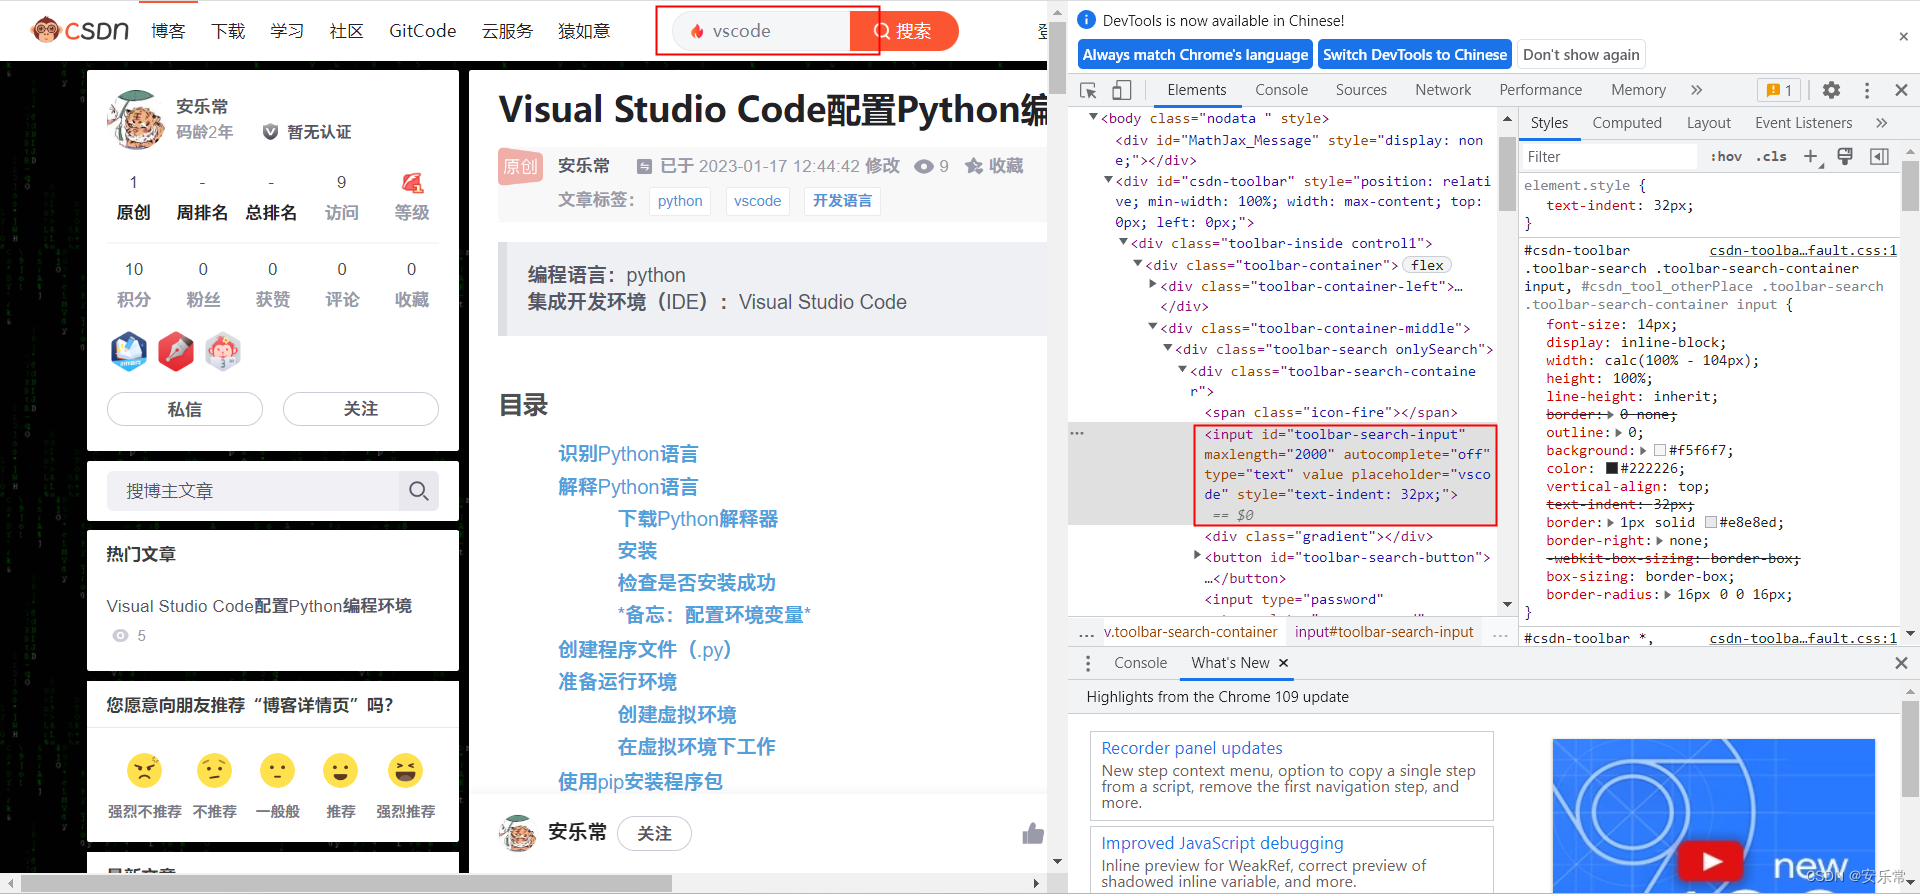Image resolution: width=1920 pixels, height=894 pixels.
Task: Click the issues badge showing 1
Action: [x=1779, y=90]
